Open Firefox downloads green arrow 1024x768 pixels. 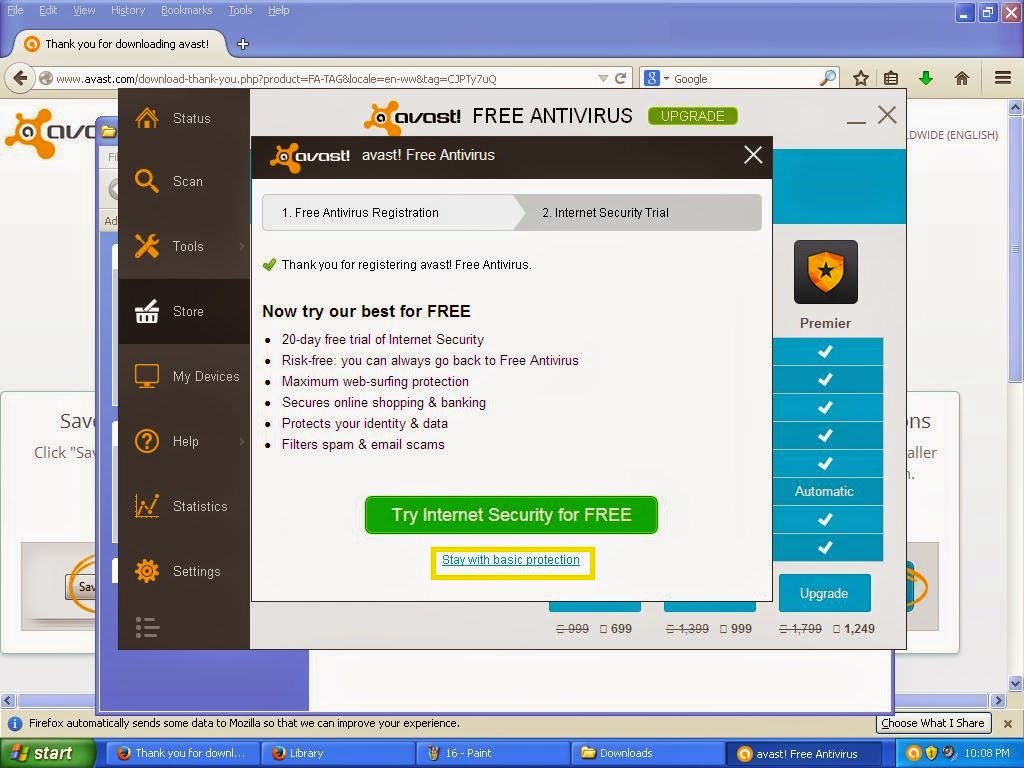(x=925, y=78)
